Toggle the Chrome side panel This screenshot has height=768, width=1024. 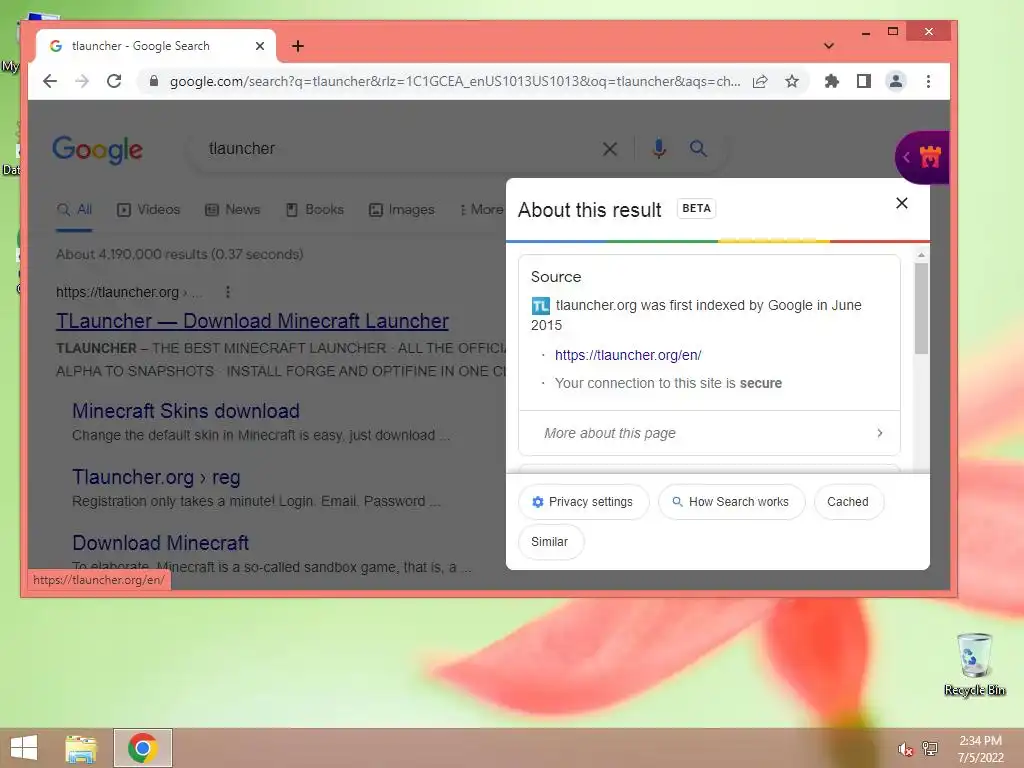click(x=863, y=81)
